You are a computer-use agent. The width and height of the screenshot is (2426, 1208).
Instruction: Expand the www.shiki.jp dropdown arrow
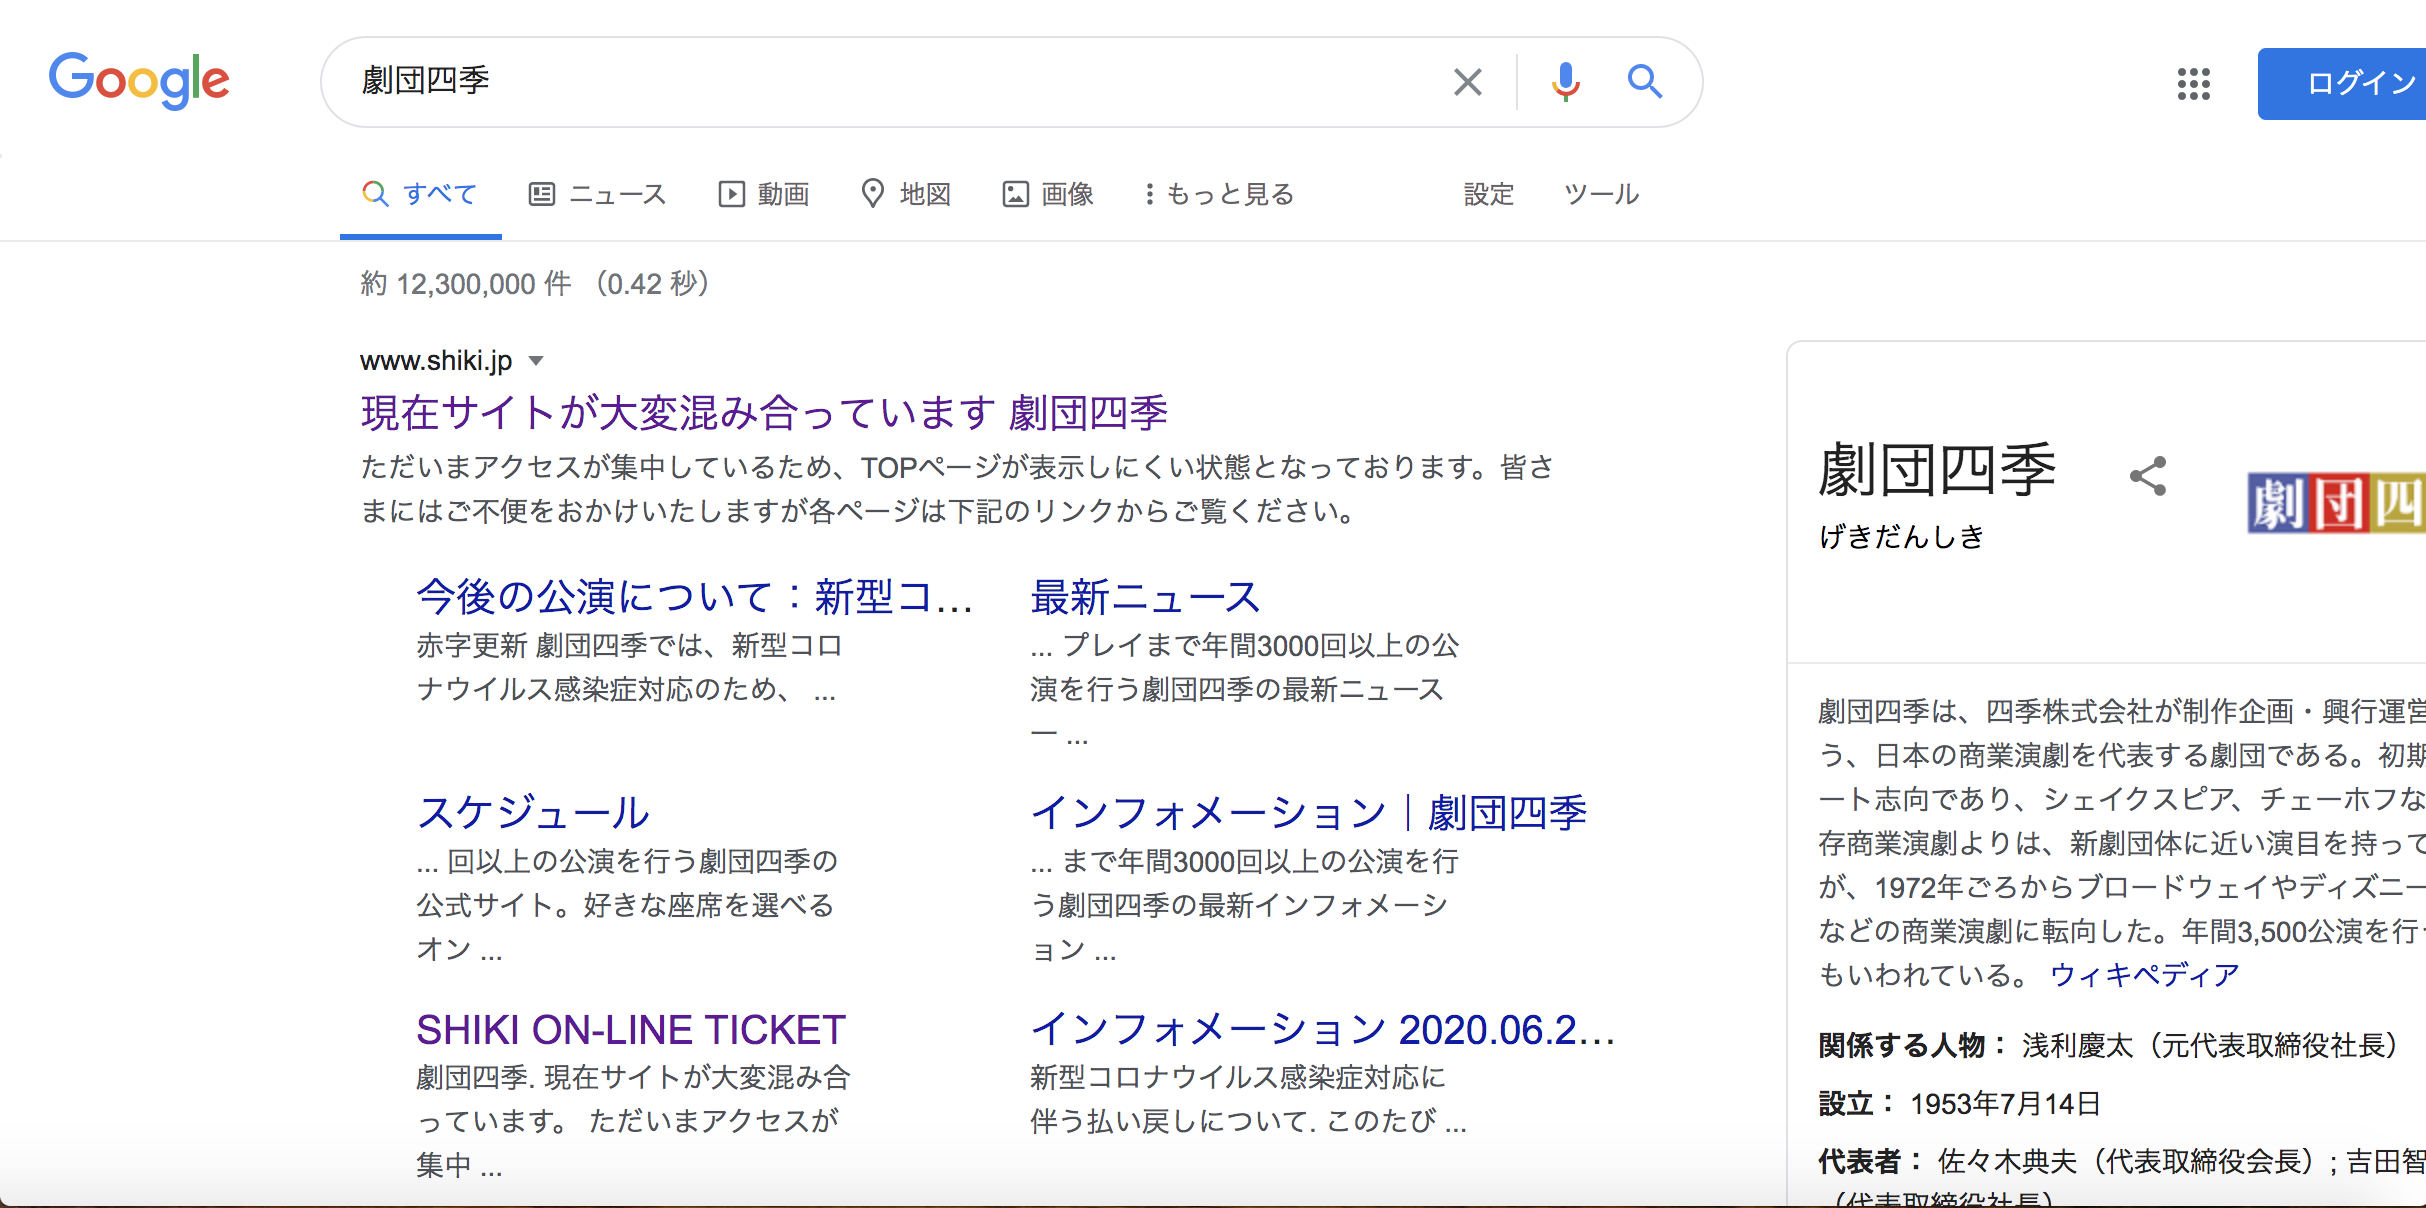[536, 361]
